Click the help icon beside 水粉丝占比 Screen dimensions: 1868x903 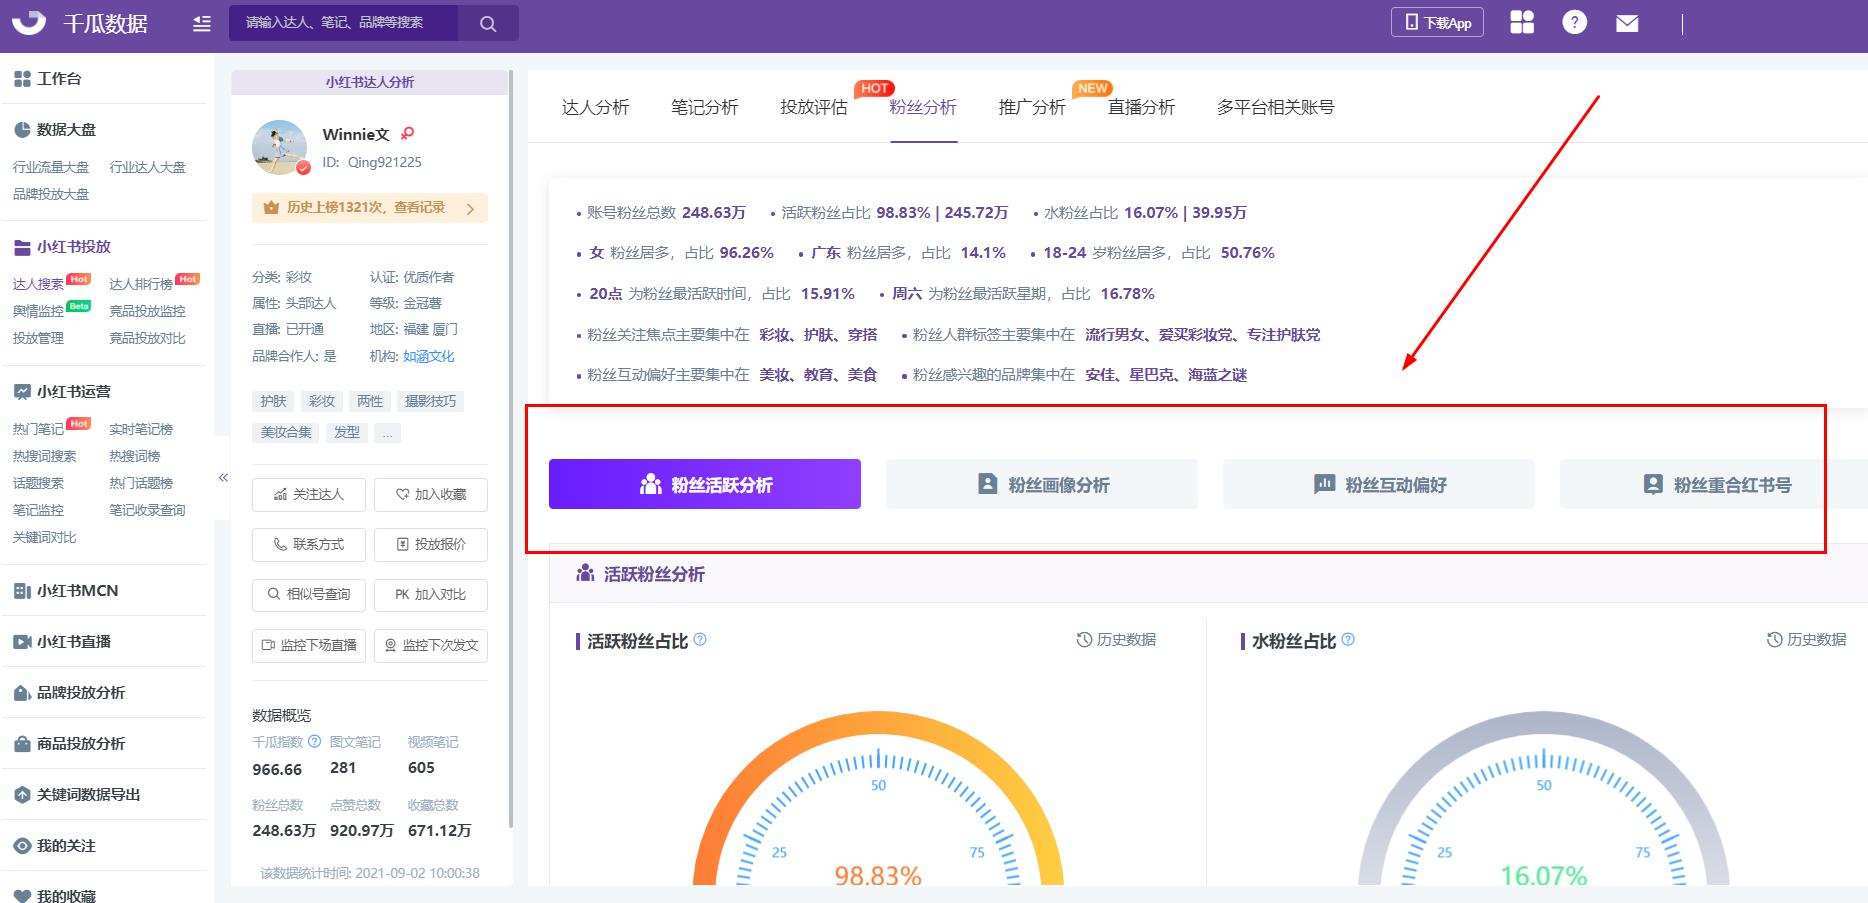tap(1348, 640)
